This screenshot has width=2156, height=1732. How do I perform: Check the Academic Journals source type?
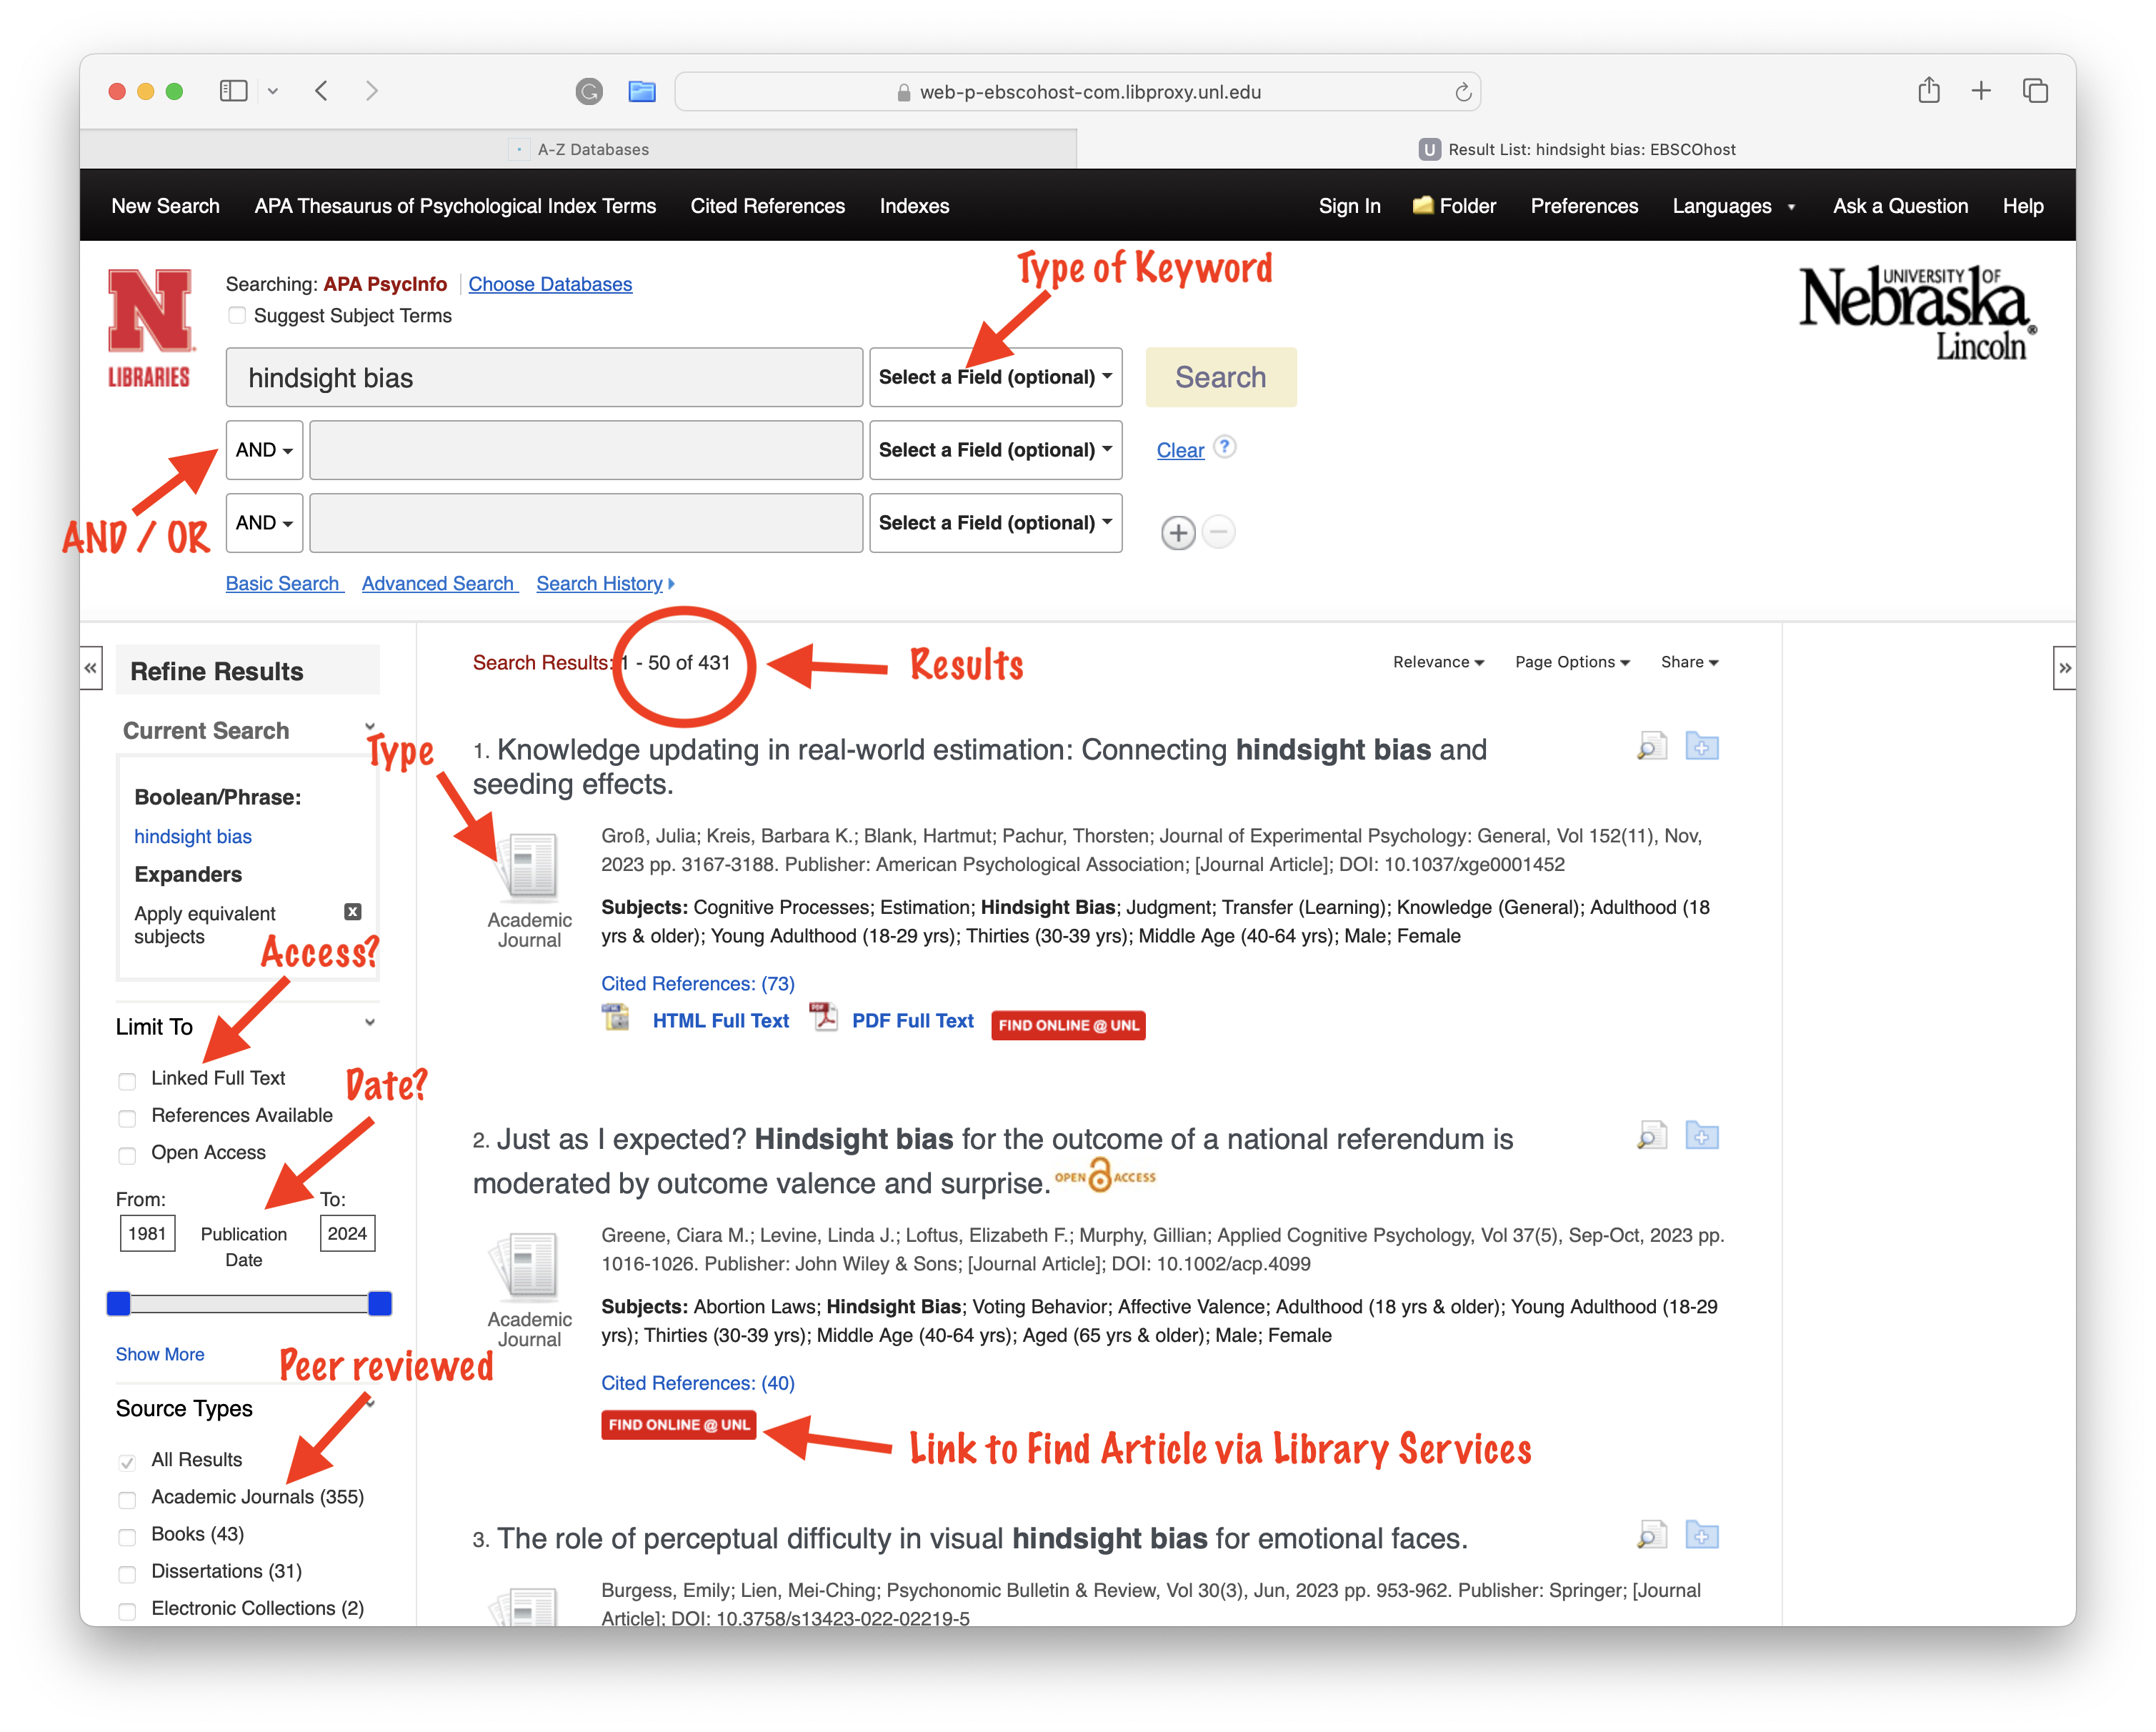point(127,1500)
